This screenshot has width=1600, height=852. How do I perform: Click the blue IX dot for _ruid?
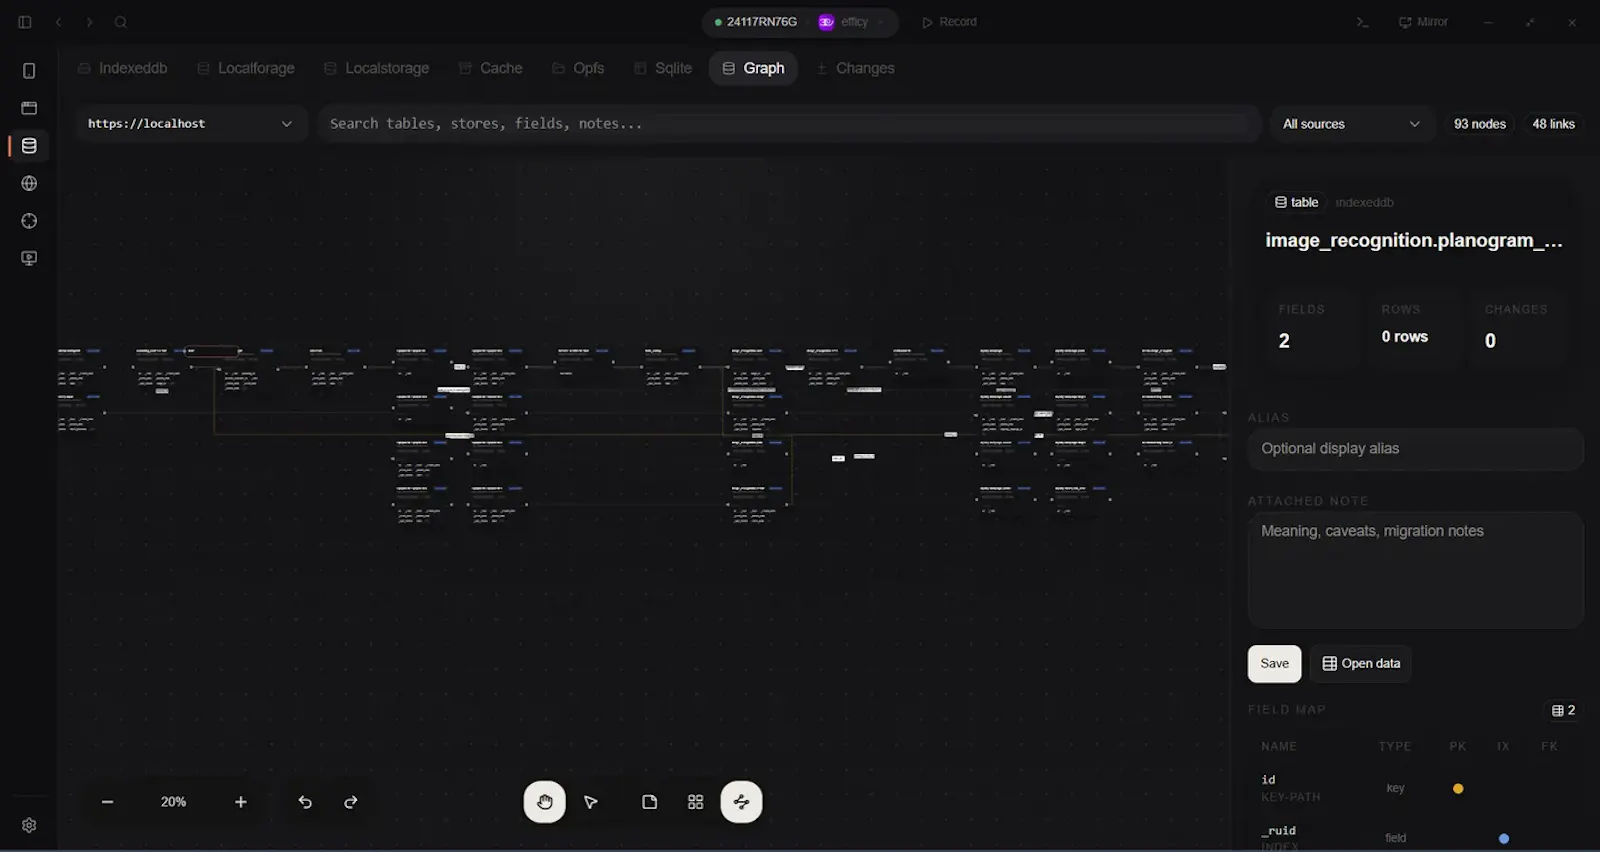tap(1504, 838)
